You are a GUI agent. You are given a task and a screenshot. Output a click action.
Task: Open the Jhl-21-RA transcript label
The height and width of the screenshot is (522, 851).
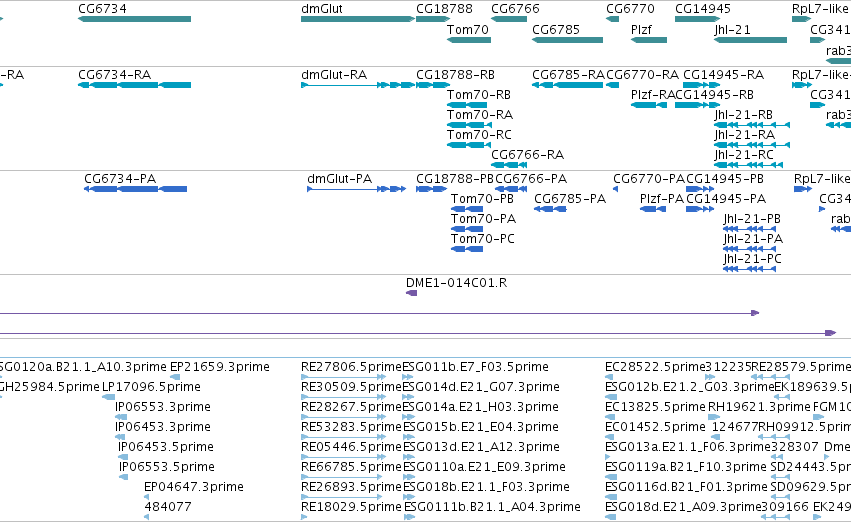tap(744, 135)
